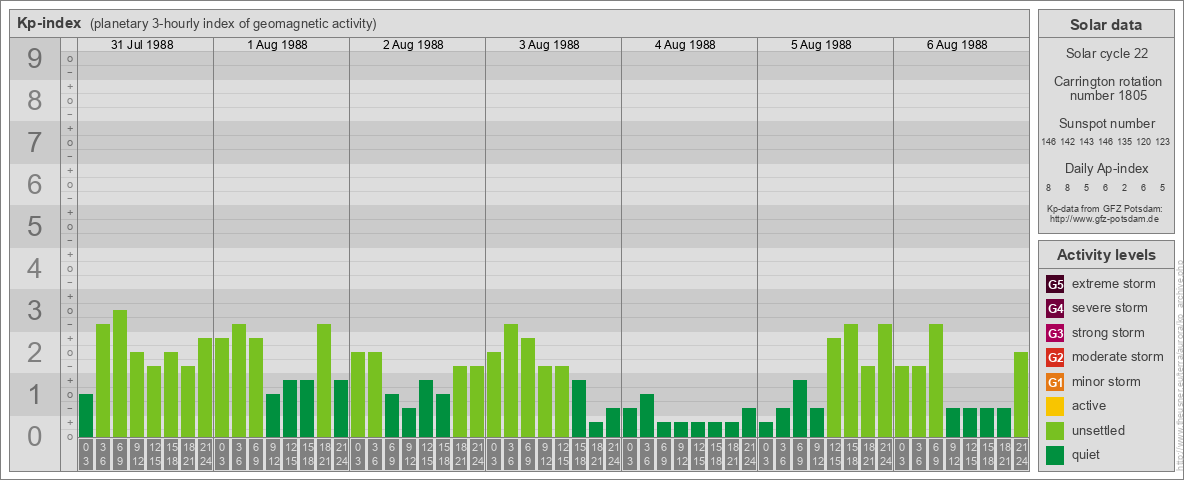Click the Ap-index value 2
Screen dimensions: 1184x480
coord(1125,187)
